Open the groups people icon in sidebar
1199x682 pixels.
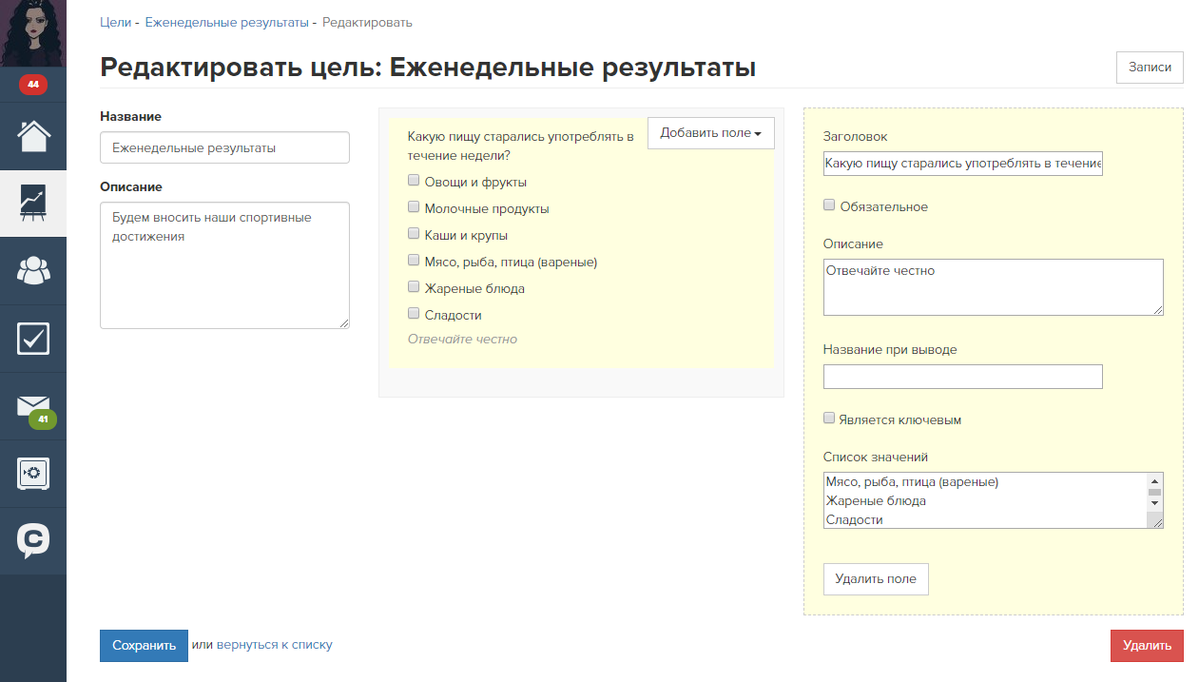33,270
